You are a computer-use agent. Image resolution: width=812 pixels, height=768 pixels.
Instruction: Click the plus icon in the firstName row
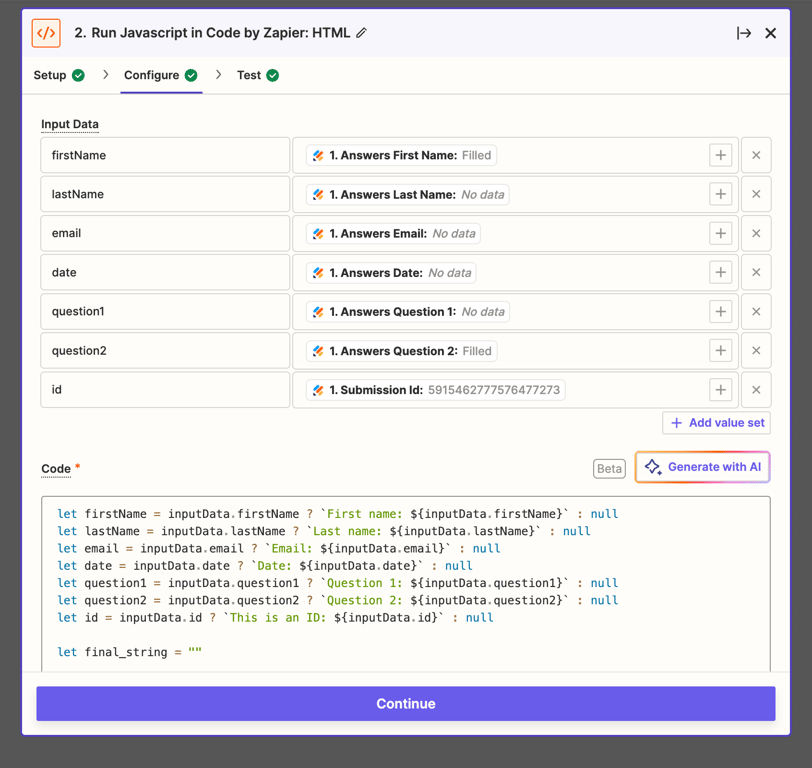pyautogui.click(x=720, y=155)
